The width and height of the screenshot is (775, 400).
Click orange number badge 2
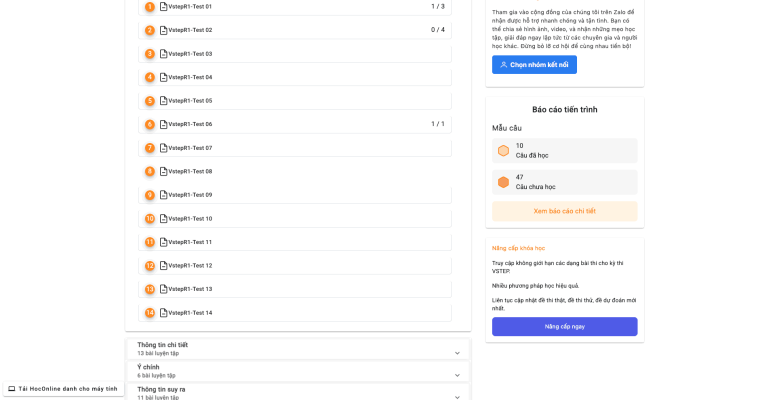150,30
